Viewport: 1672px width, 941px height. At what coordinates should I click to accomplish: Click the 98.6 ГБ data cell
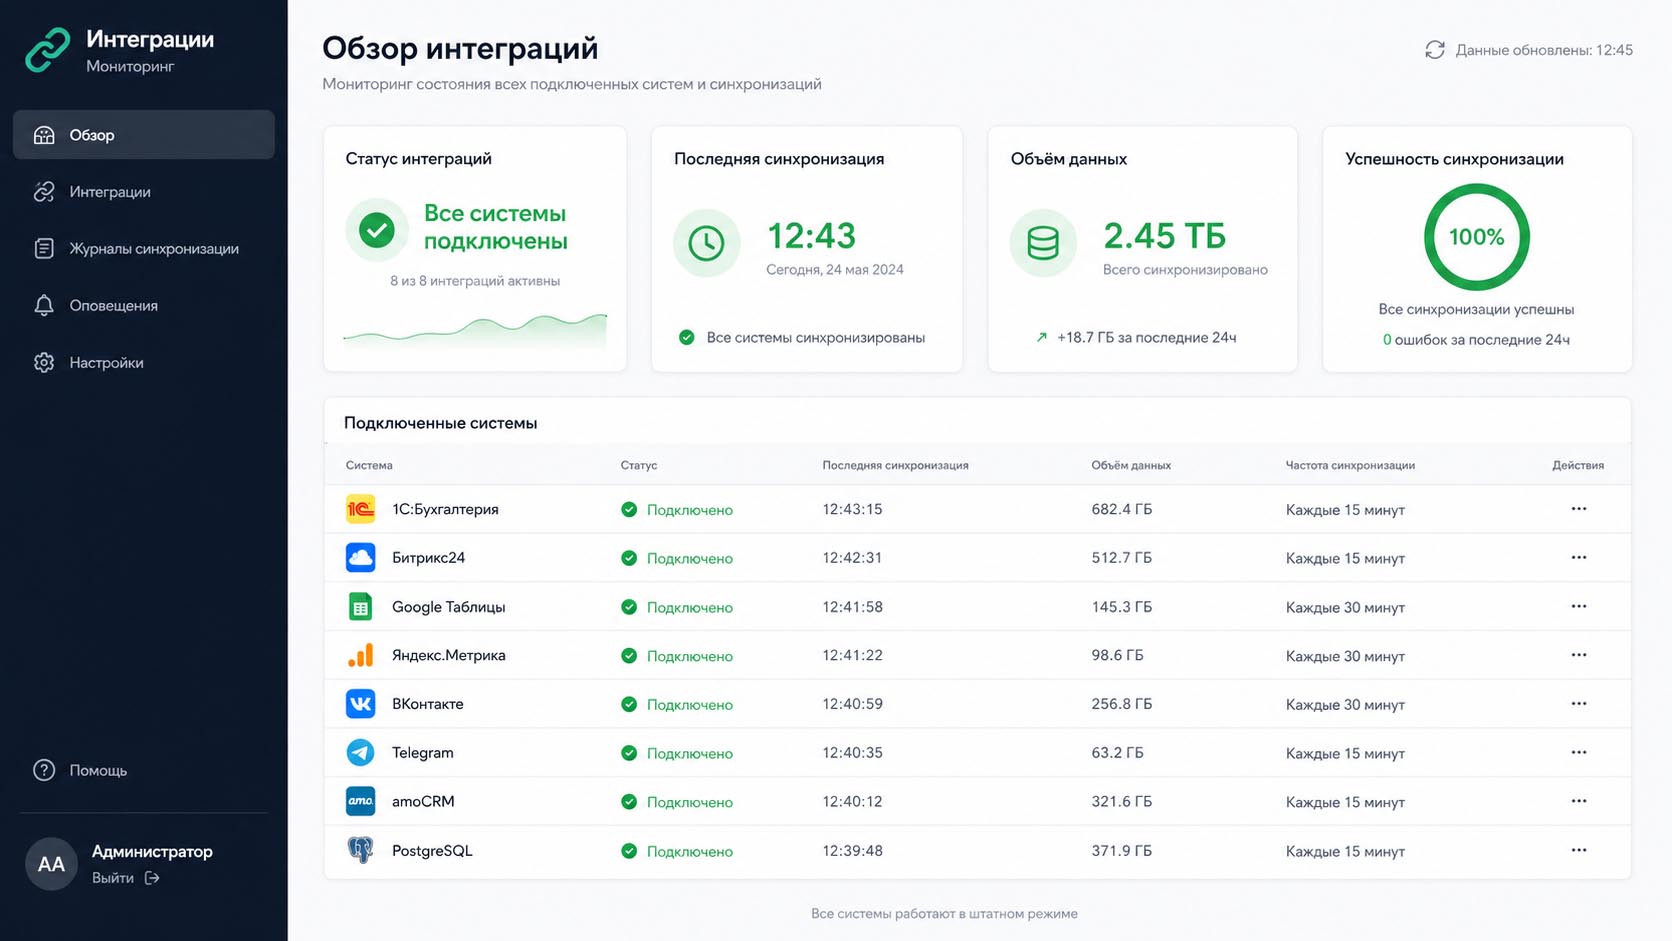coord(1117,655)
